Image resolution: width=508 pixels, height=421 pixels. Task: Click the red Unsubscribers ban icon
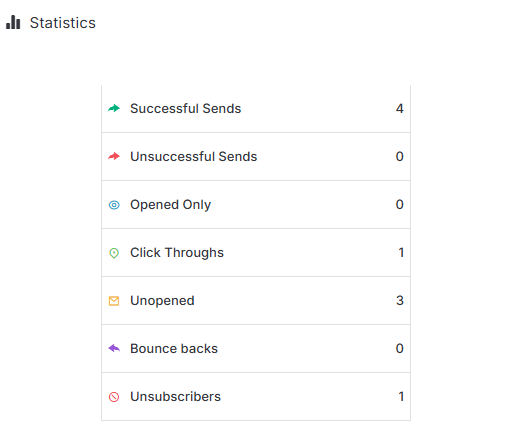click(114, 397)
